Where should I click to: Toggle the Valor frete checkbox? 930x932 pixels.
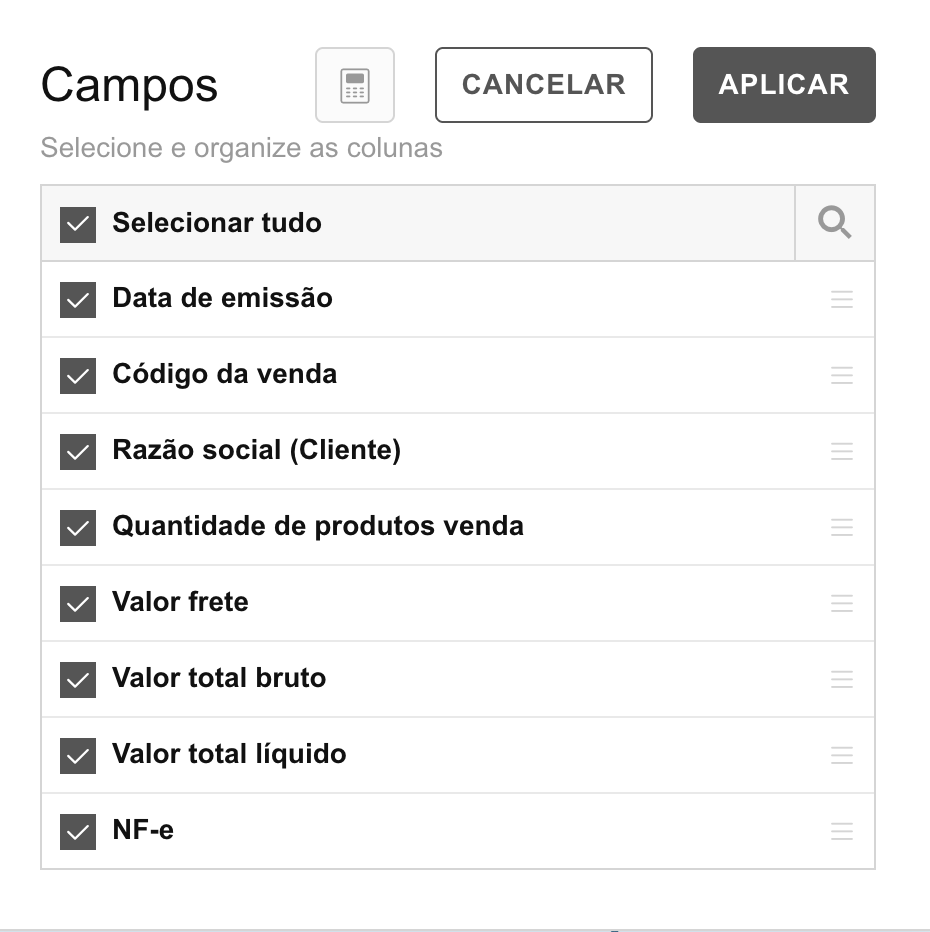pos(78,604)
